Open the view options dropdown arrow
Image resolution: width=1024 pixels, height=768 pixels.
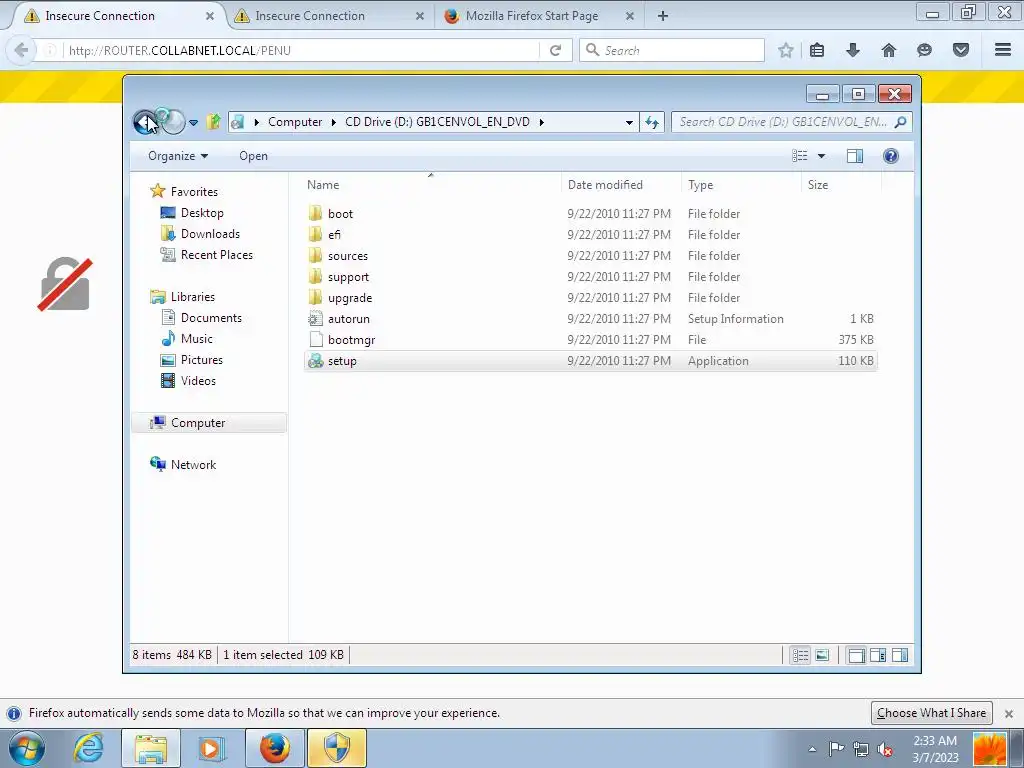tap(822, 156)
